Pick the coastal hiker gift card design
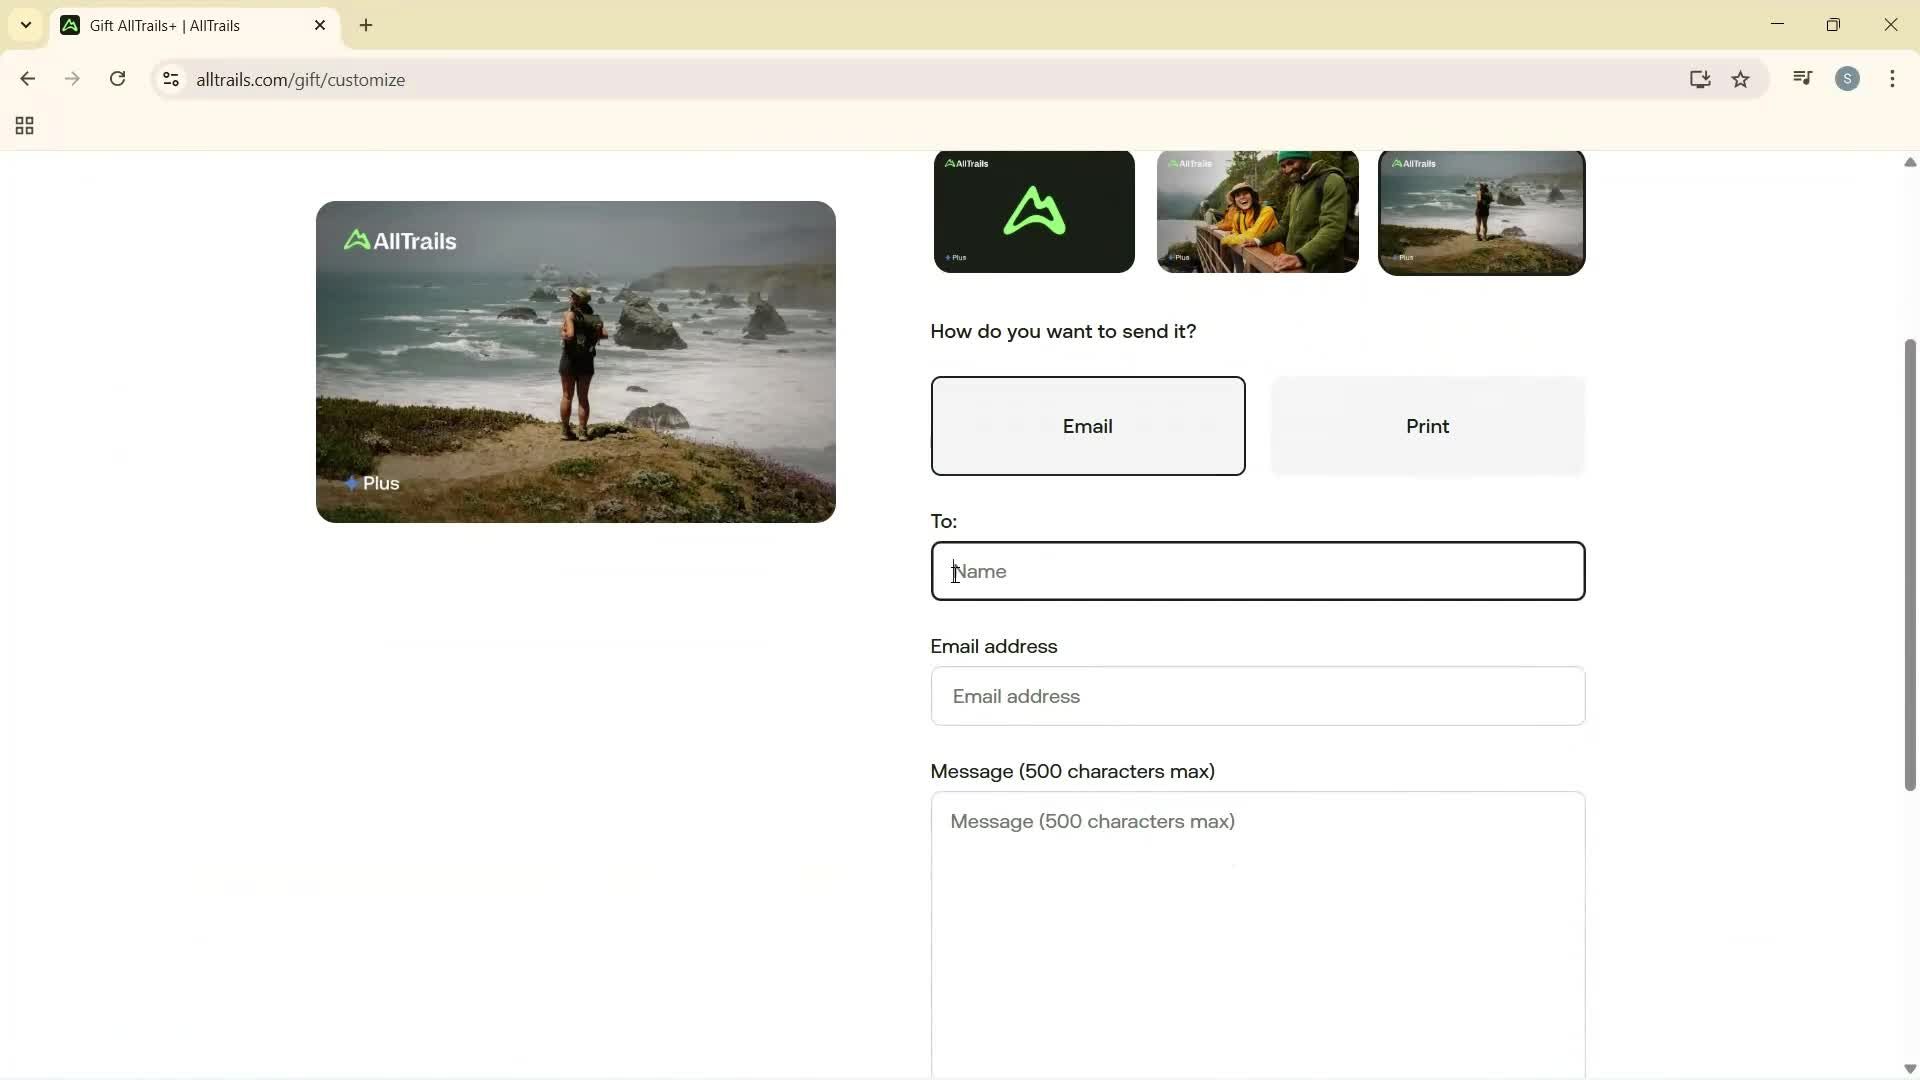 pyautogui.click(x=1481, y=212)
